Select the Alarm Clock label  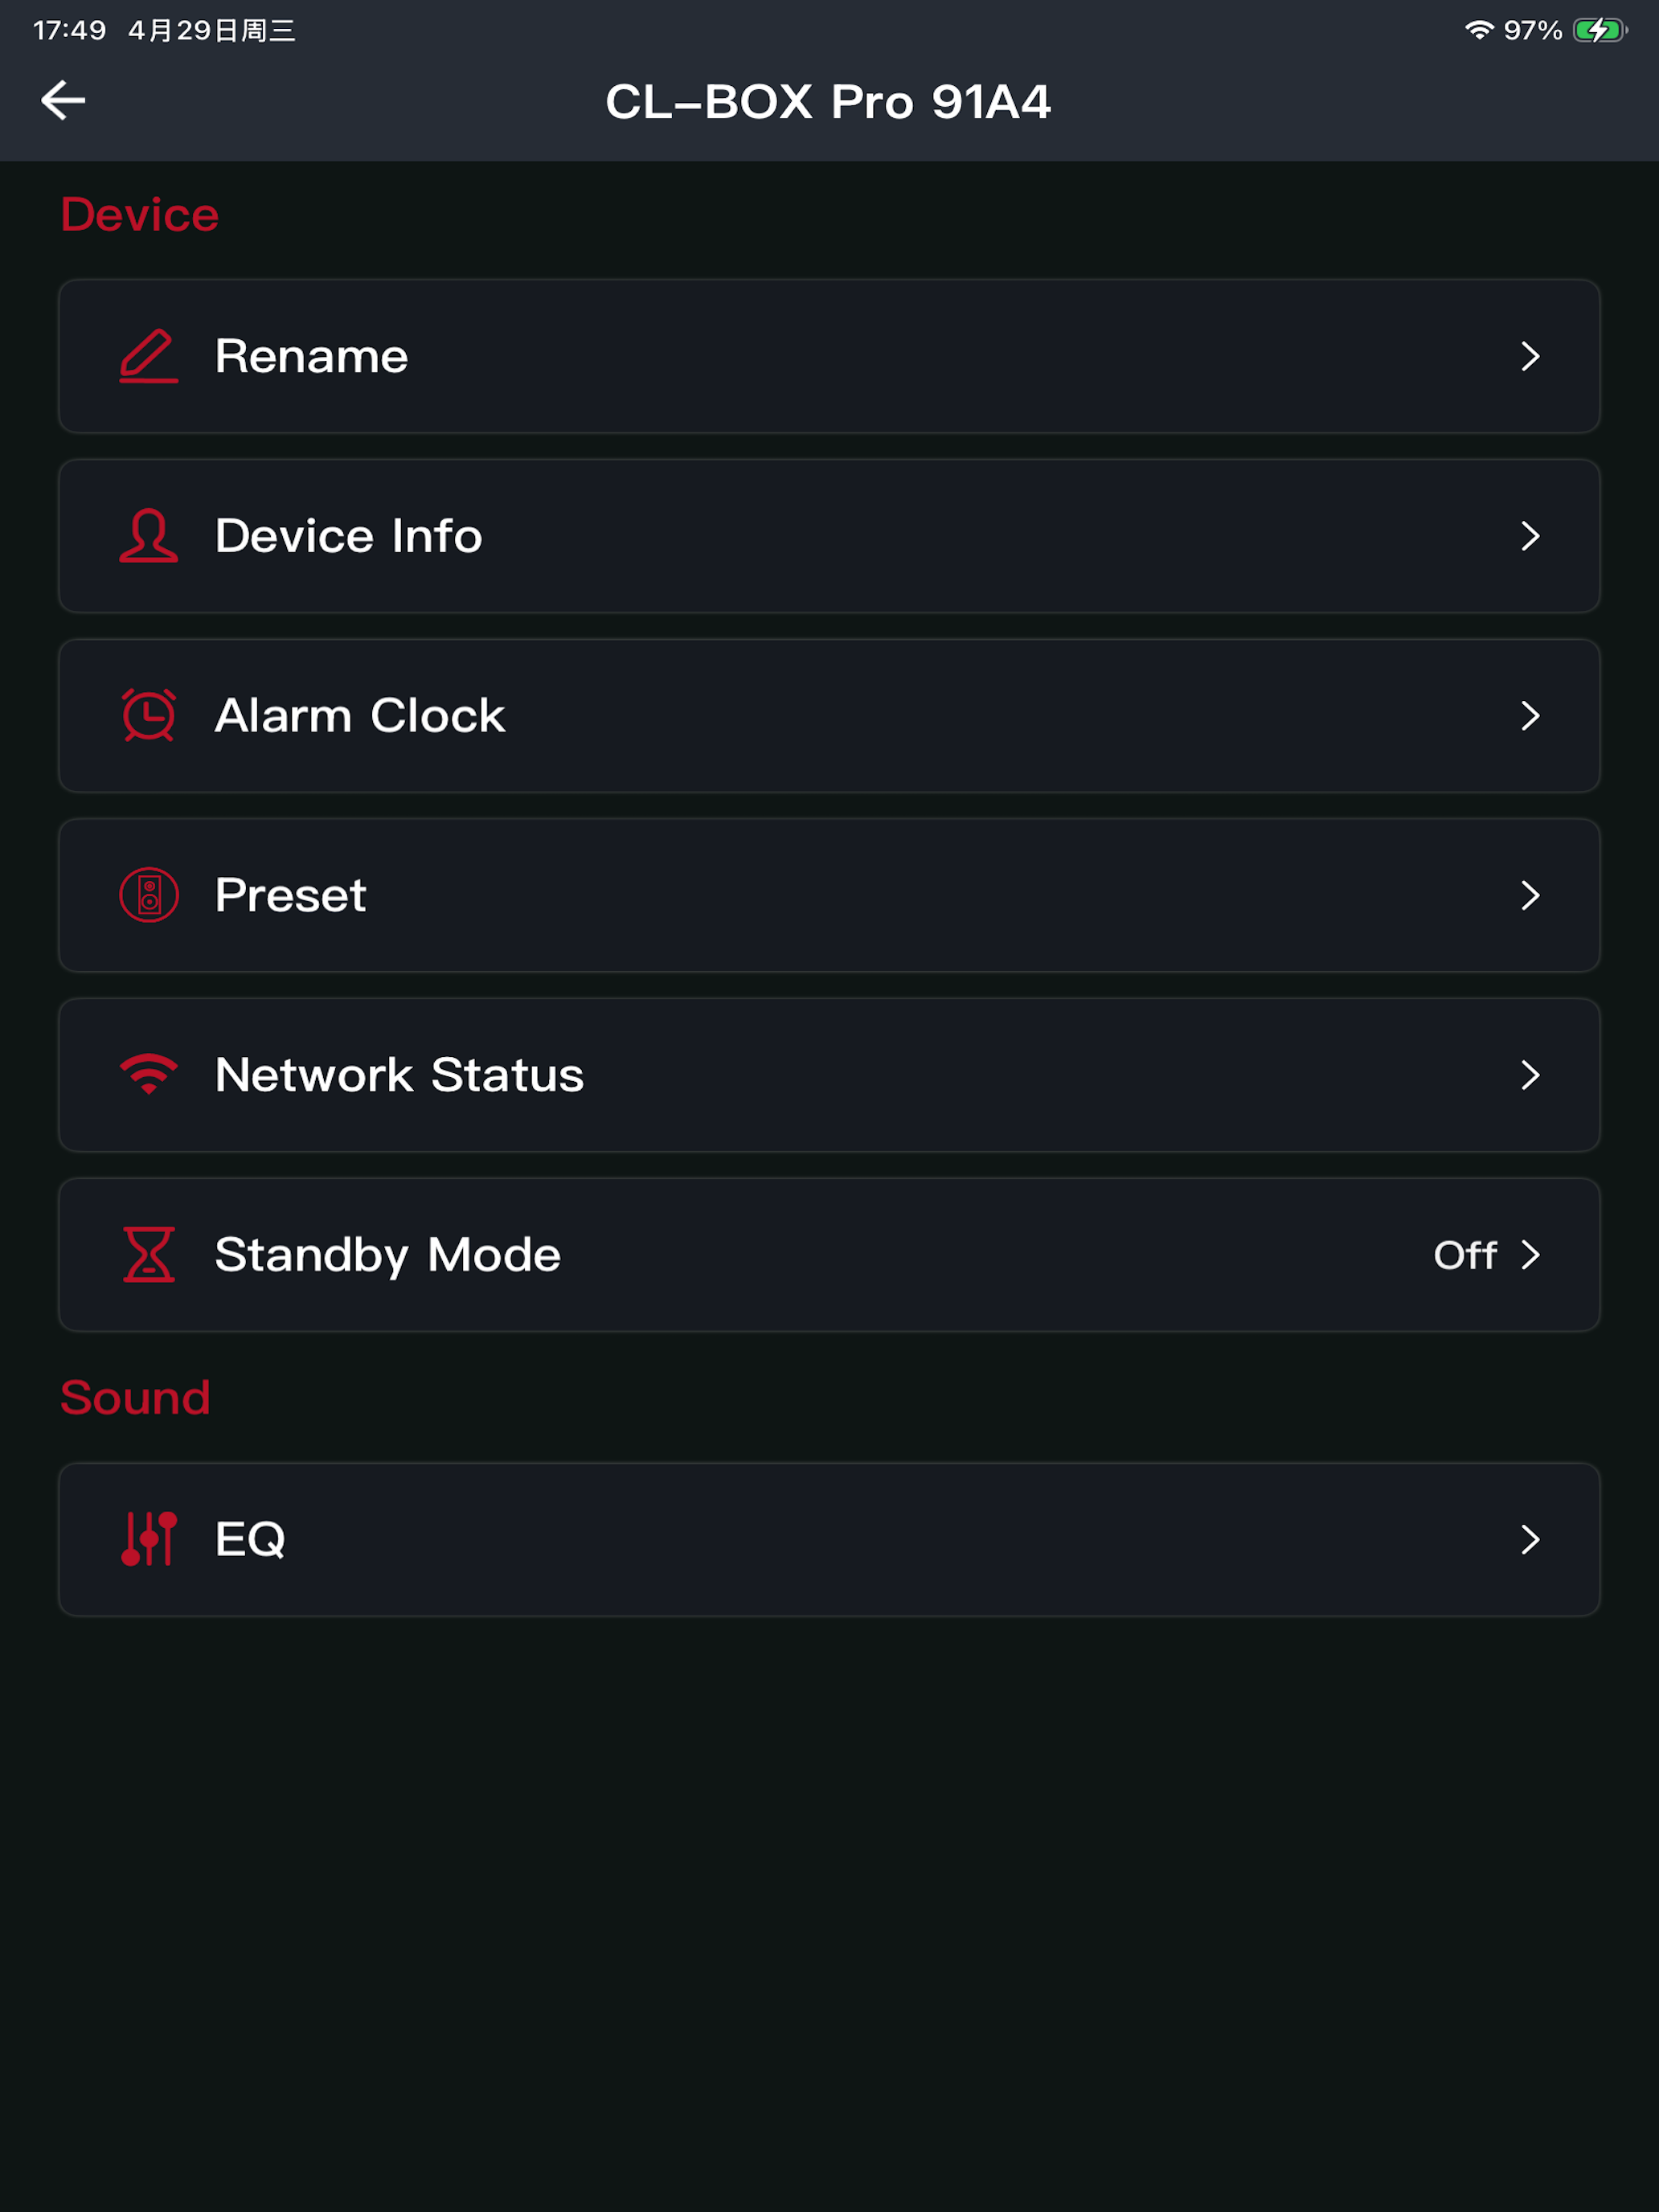tap(360, 716)
